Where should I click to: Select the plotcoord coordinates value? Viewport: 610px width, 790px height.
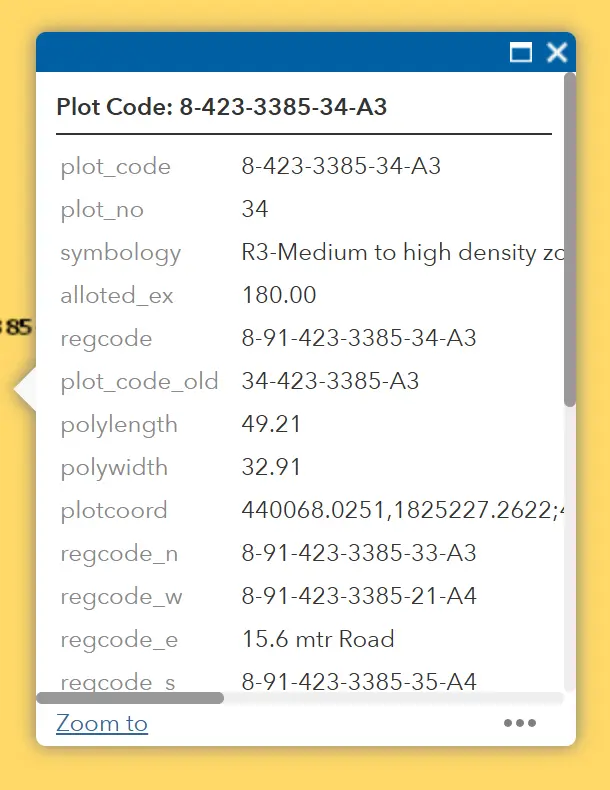400,510
